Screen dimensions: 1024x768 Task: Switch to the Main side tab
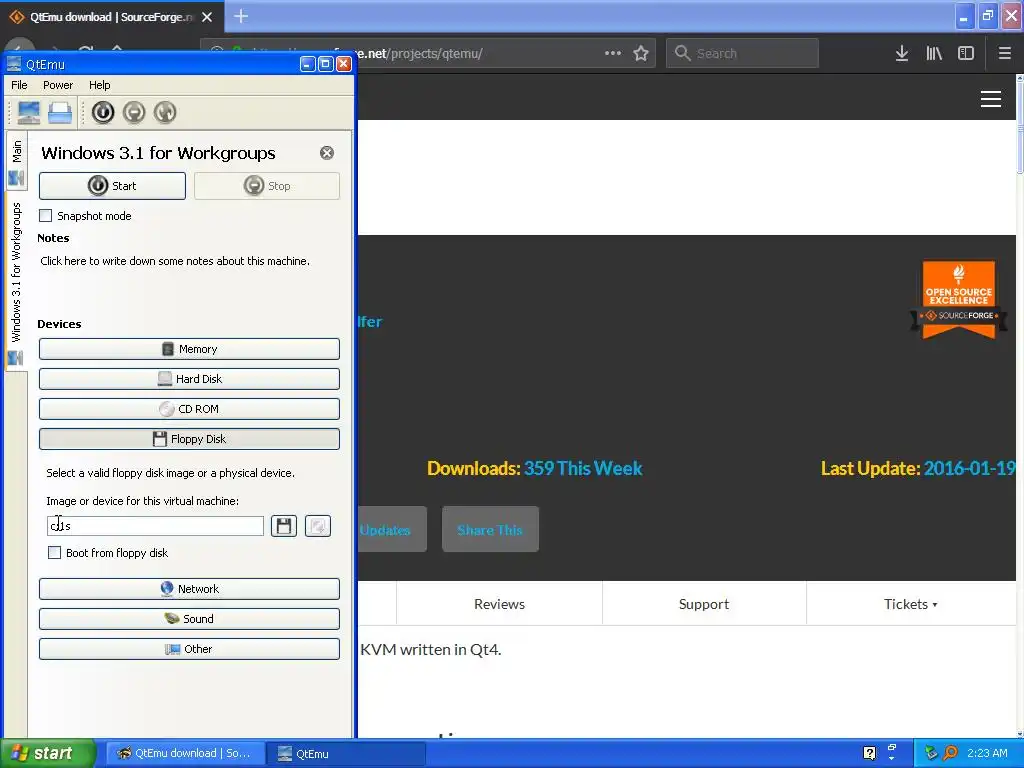click(x=16, y=161)
